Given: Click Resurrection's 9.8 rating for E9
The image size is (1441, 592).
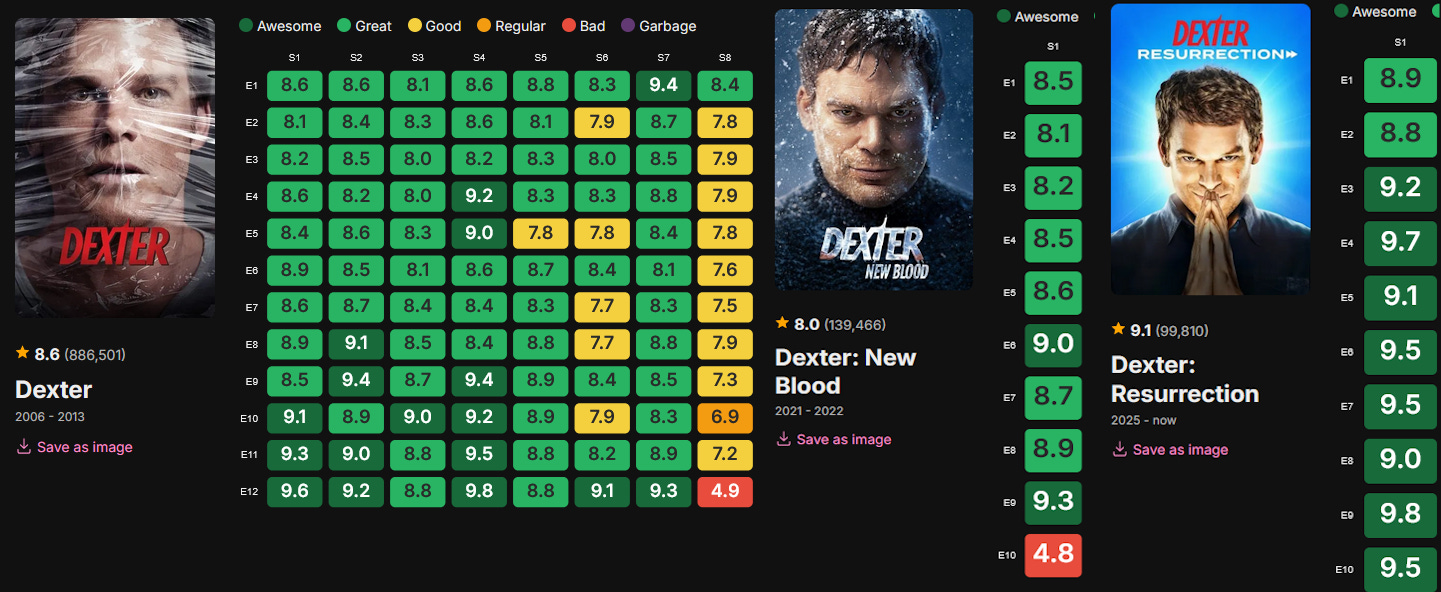Looking at the screenshot, I should (x=1400, y=513).
